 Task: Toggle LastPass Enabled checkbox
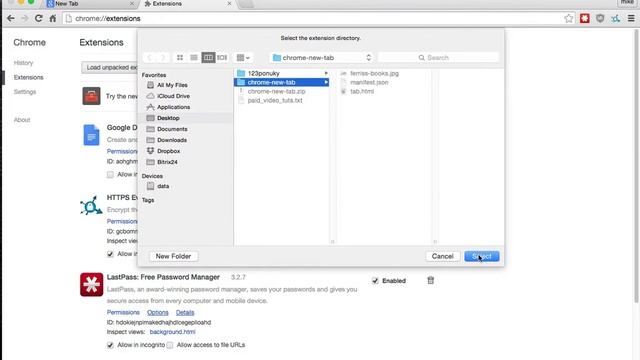point(375,281)
